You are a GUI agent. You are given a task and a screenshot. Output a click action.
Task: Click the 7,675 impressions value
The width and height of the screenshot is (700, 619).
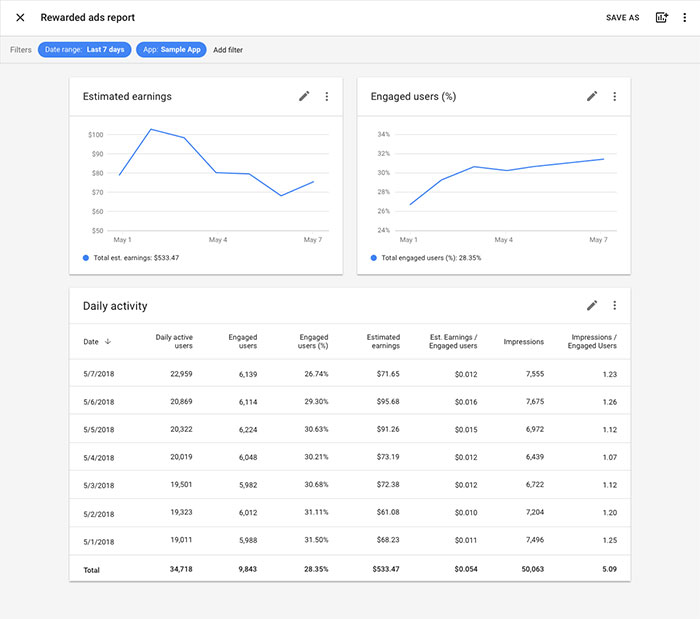click(x=535, y=402)
